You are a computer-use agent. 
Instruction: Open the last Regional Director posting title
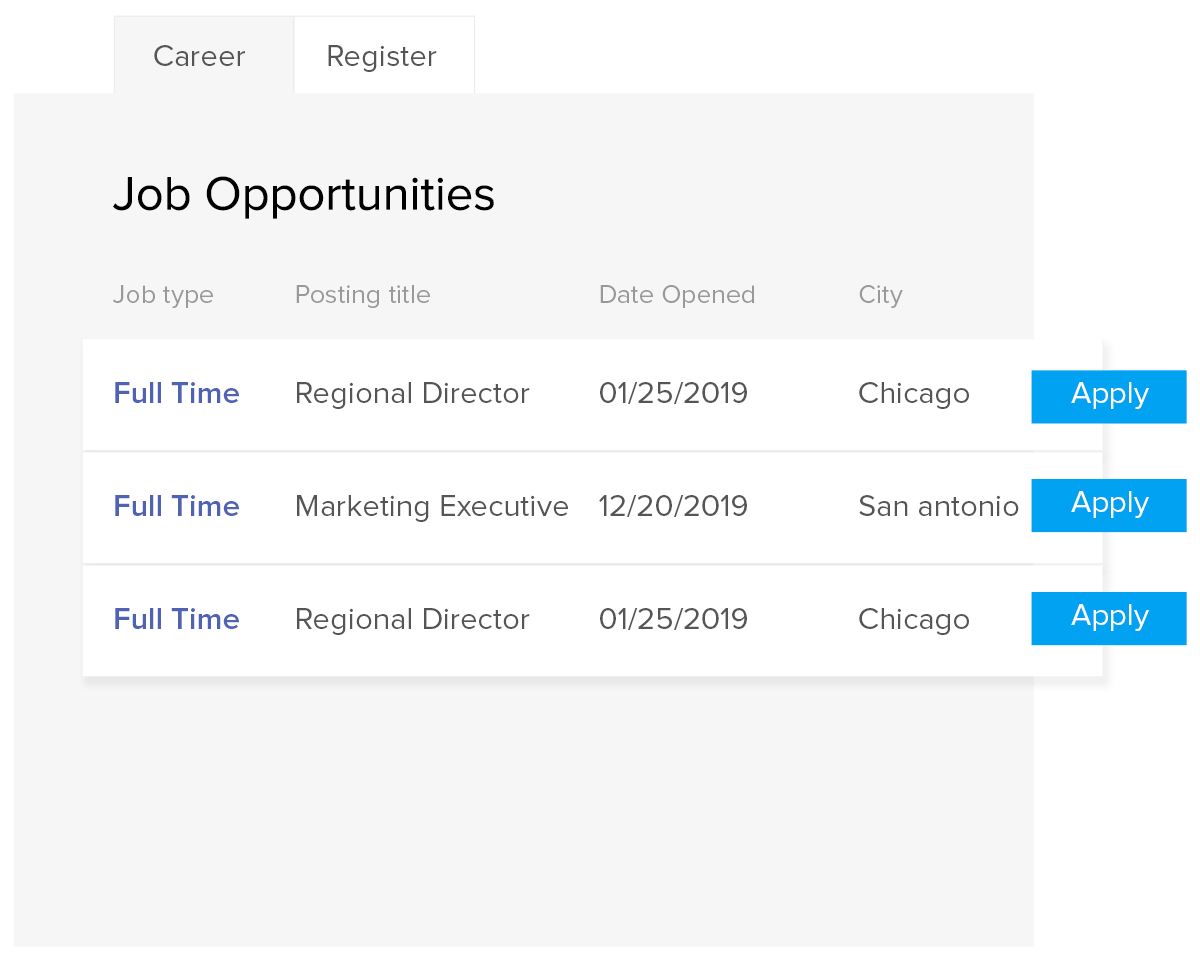[x=412, y=620]
